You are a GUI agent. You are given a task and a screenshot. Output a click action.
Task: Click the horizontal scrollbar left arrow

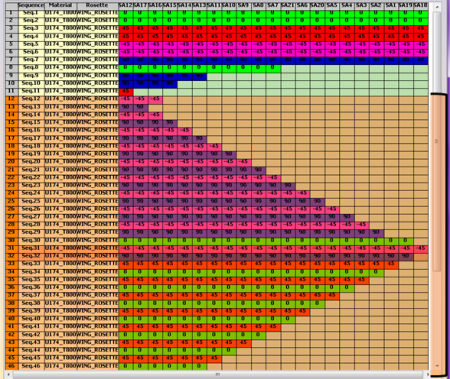point(9,374)
